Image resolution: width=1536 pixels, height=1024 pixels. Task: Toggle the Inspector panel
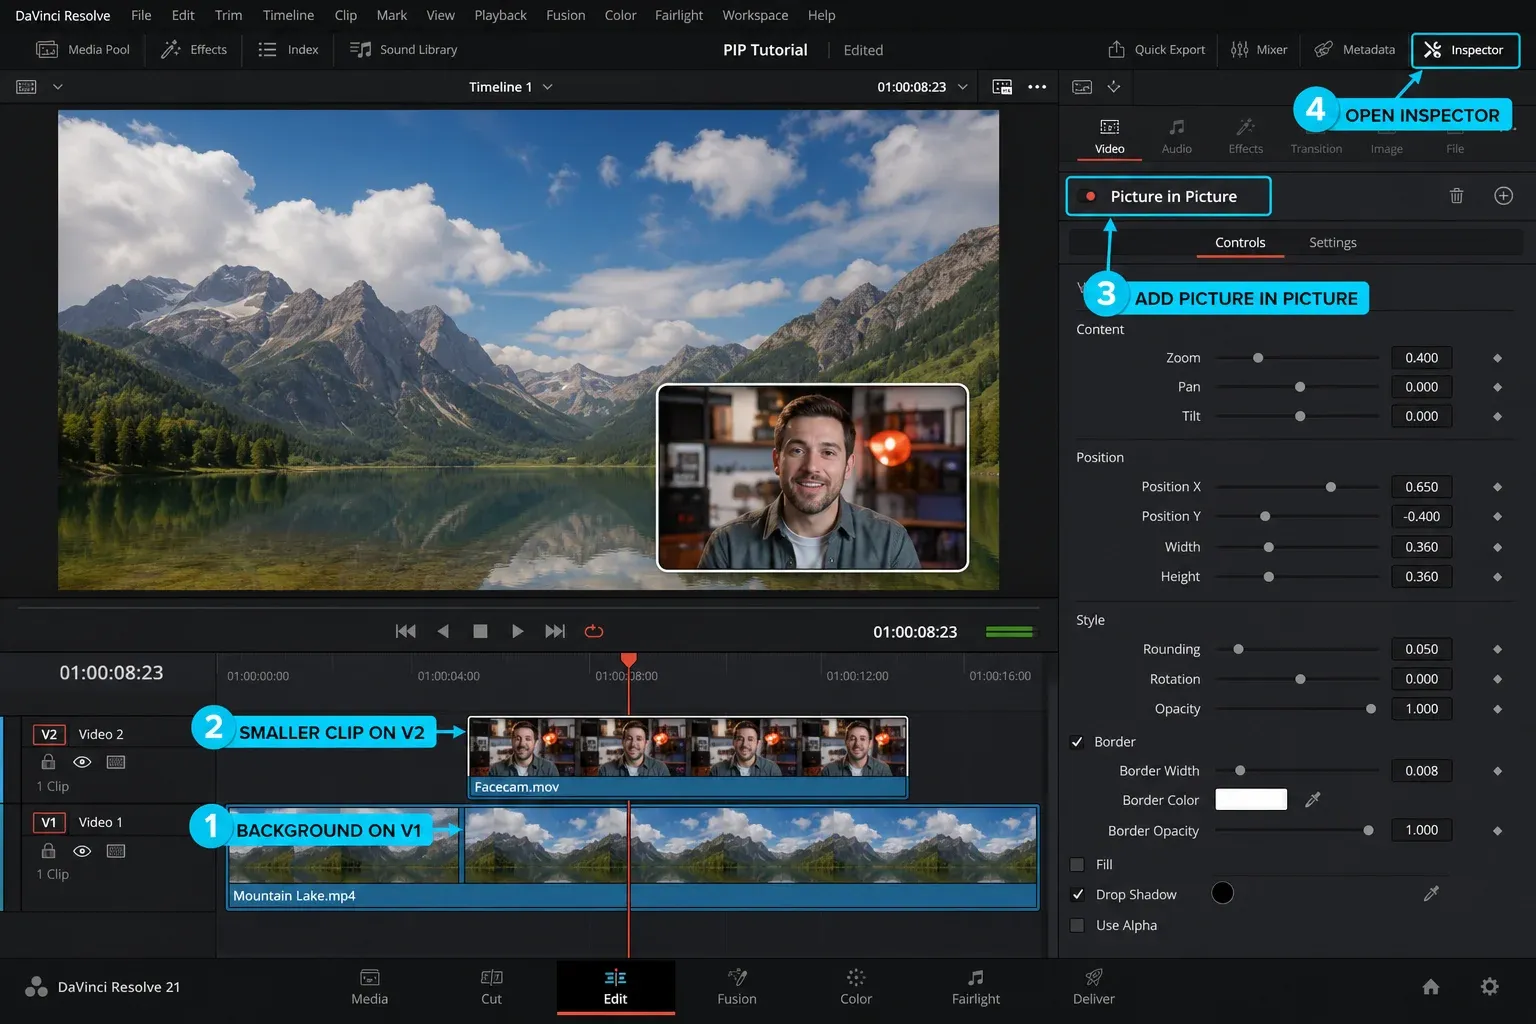coord(1464,50)
